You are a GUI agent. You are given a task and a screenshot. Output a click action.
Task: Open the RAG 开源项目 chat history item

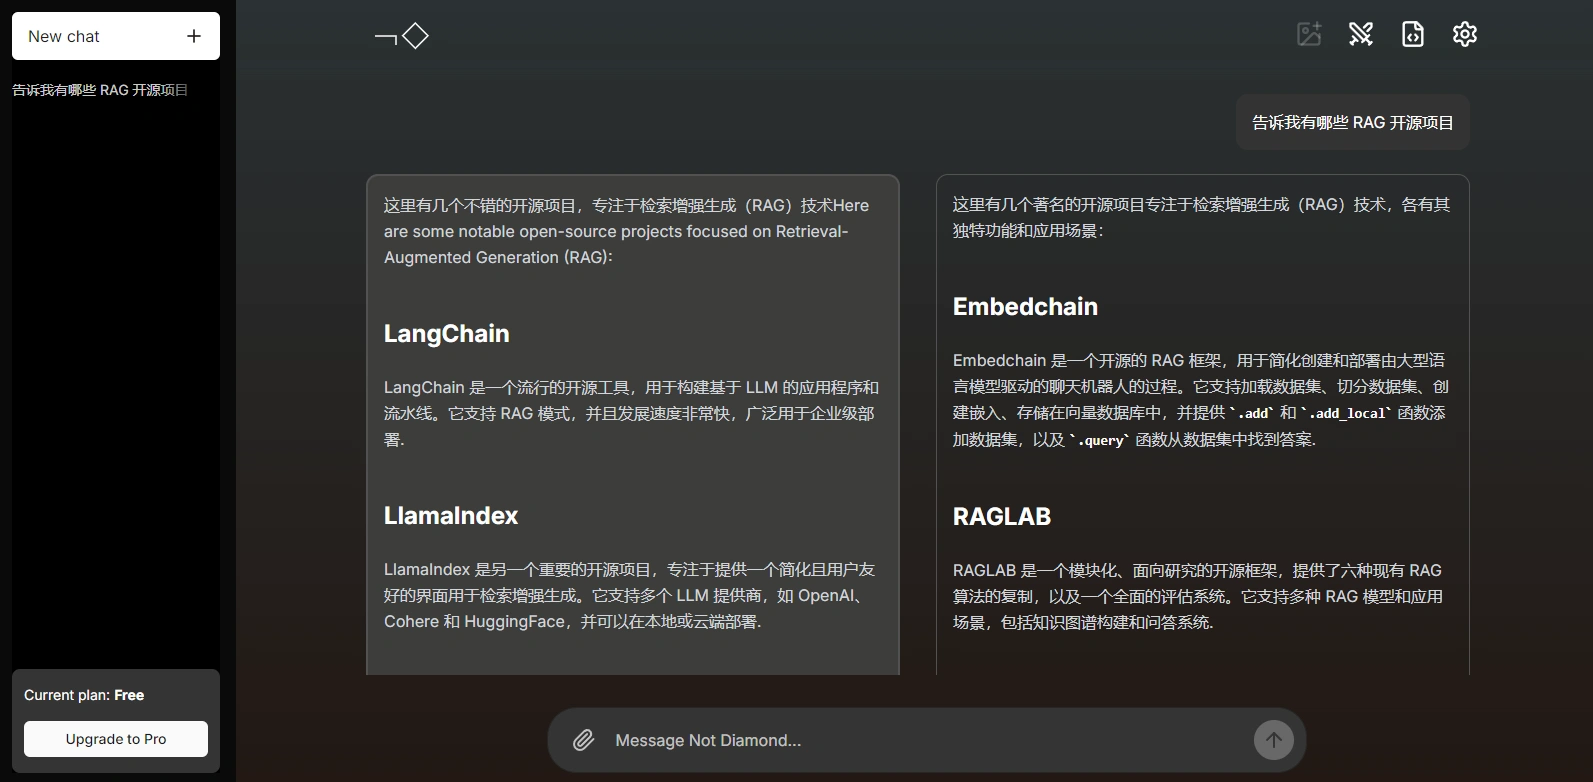pos(100,90)
